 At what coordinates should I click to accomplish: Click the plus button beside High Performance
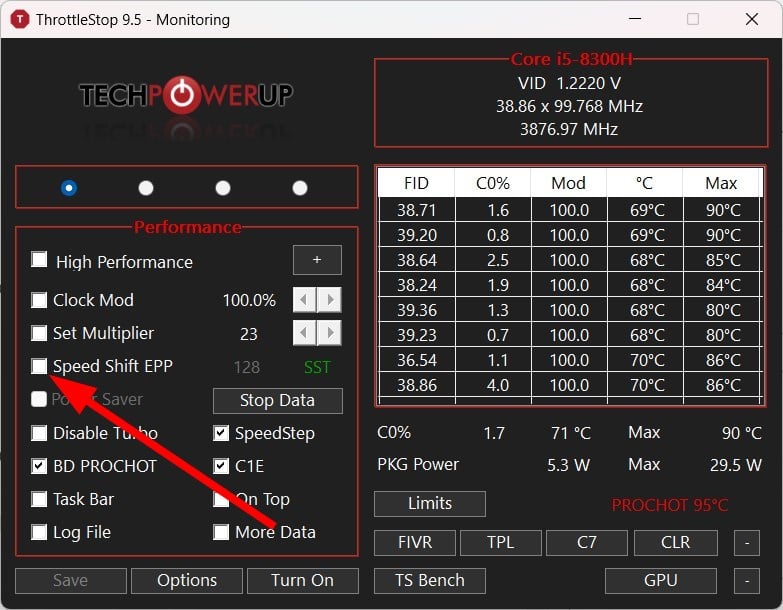pyautogui.click(x=317, y=260)
